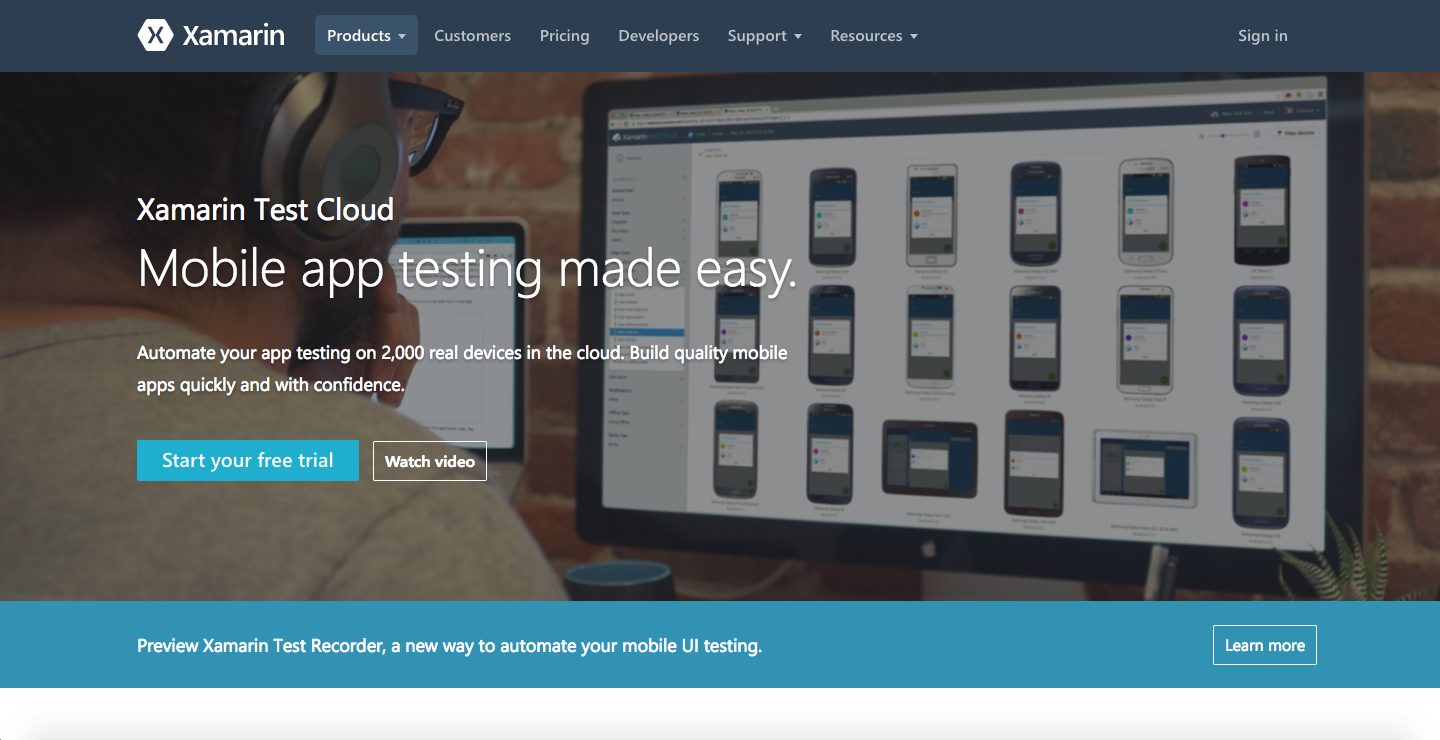
Task: Open the Products menu
Action: (x=359, y=36)
